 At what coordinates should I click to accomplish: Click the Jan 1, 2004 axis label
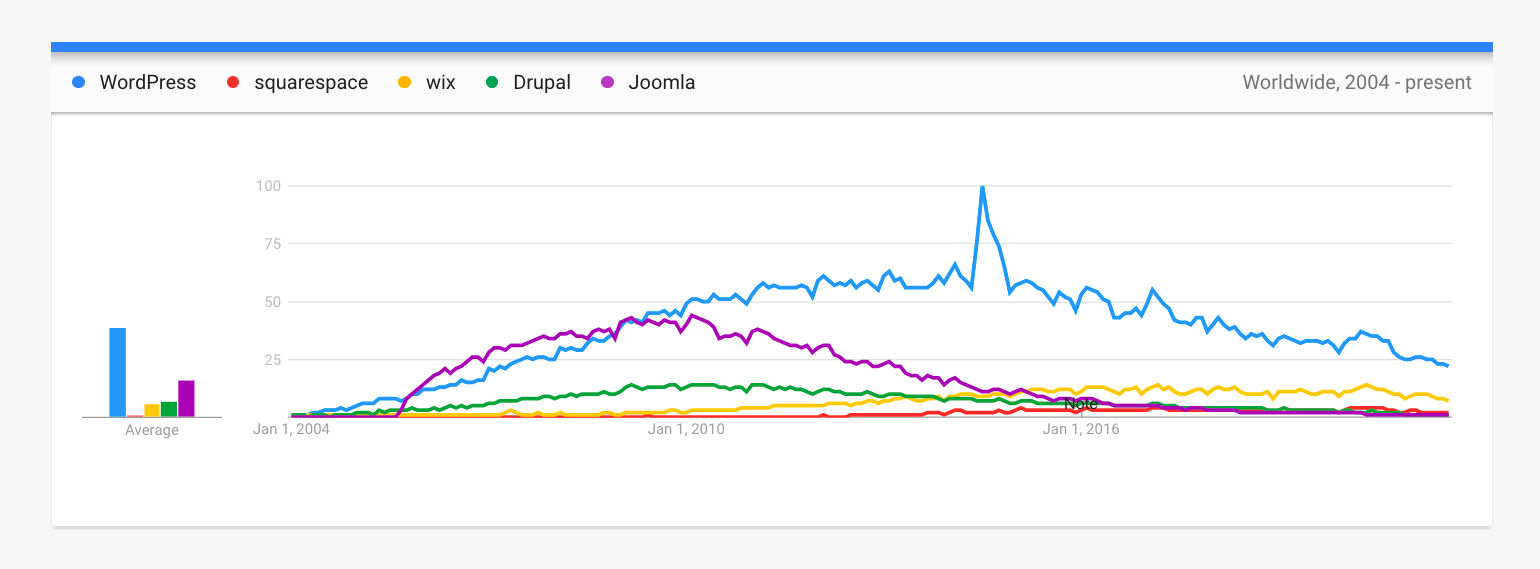291,430
